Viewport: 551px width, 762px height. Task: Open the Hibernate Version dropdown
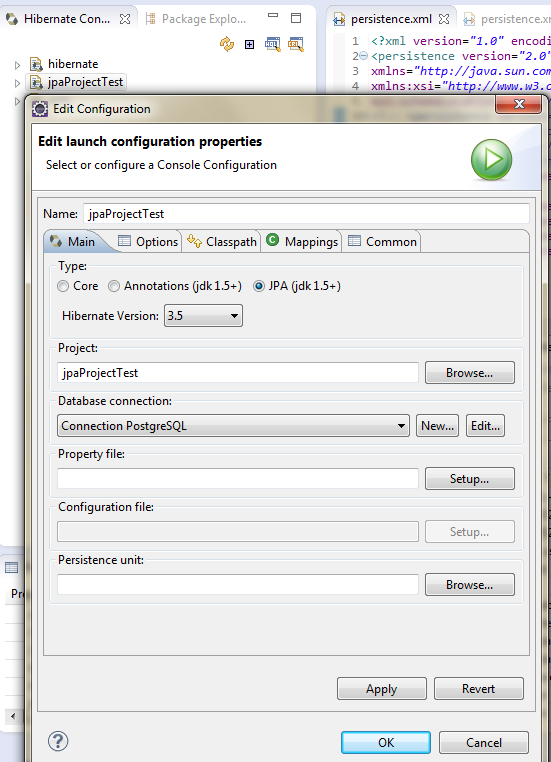click(x=203, y=316)
